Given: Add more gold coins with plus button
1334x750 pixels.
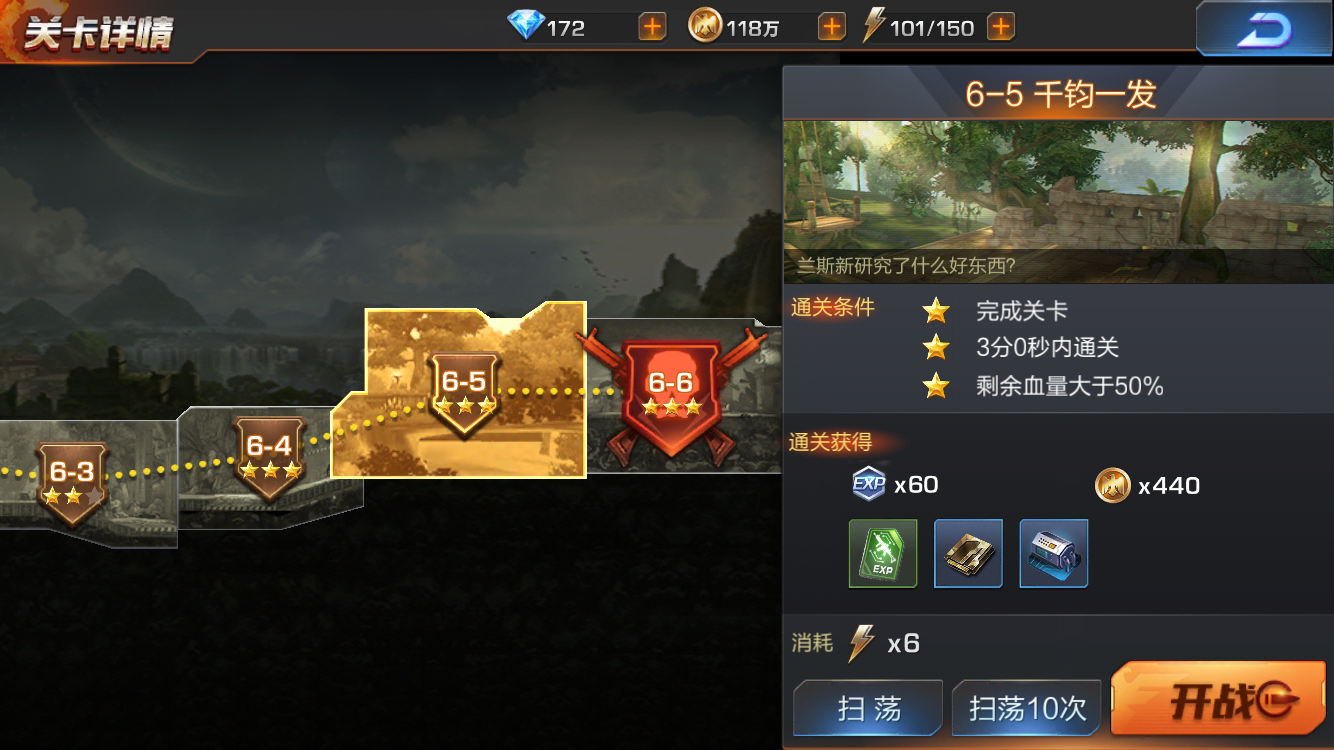Looking at the screenshot, I should tap(831, 27).
